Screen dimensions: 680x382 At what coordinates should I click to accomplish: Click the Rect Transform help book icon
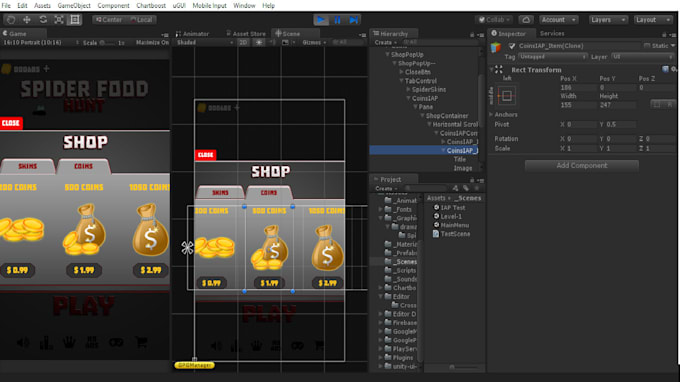click(665, 69)
